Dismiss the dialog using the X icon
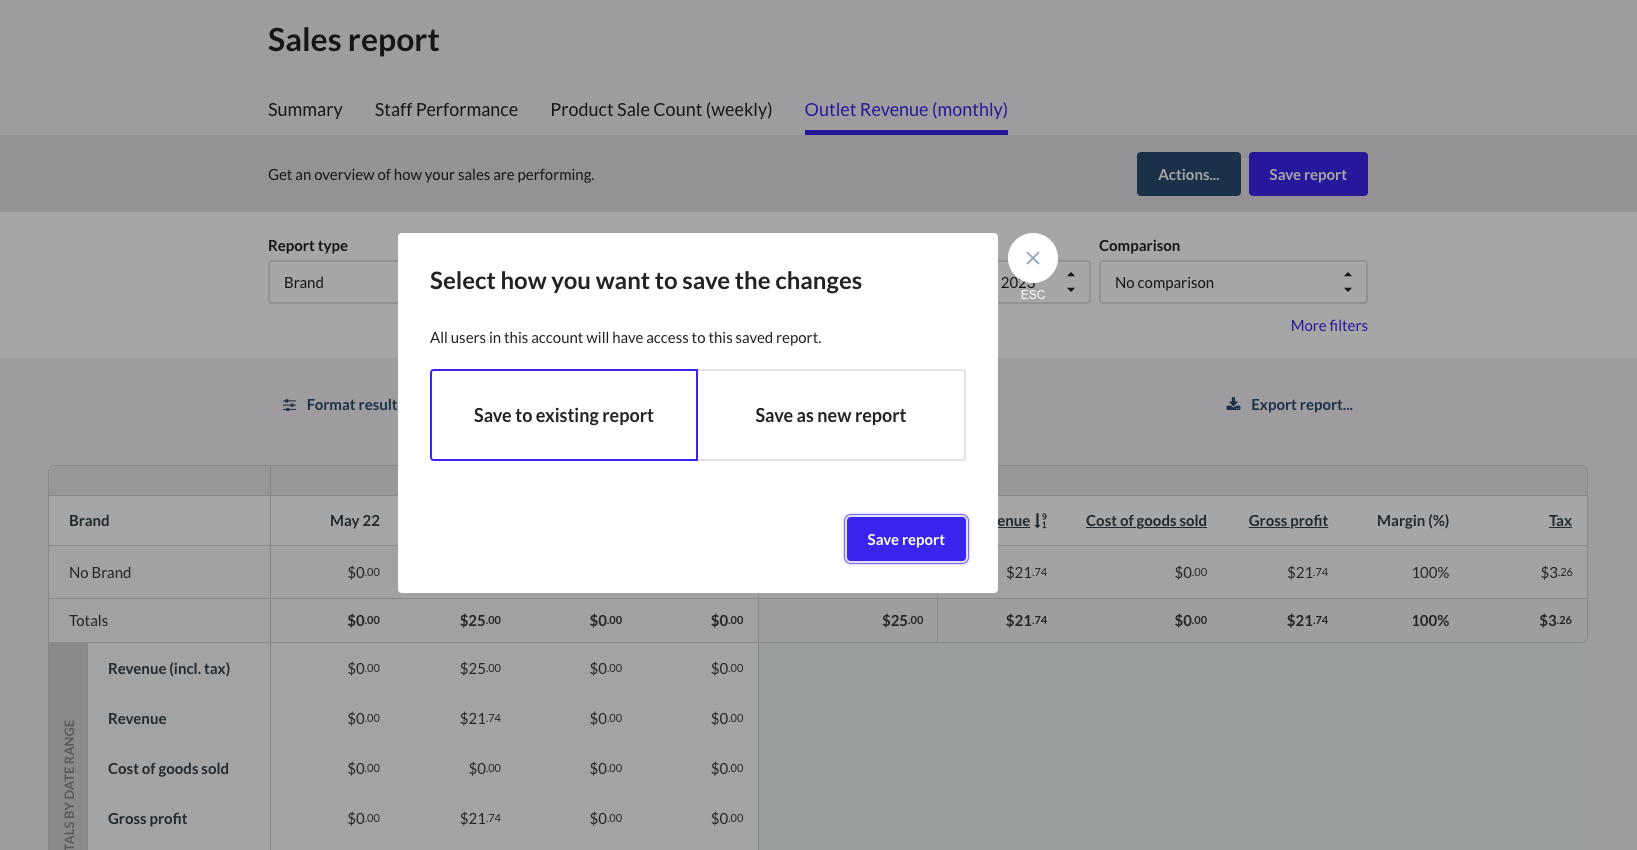Viewport: 1637px width, 850px height. [x=1032, y=257]
